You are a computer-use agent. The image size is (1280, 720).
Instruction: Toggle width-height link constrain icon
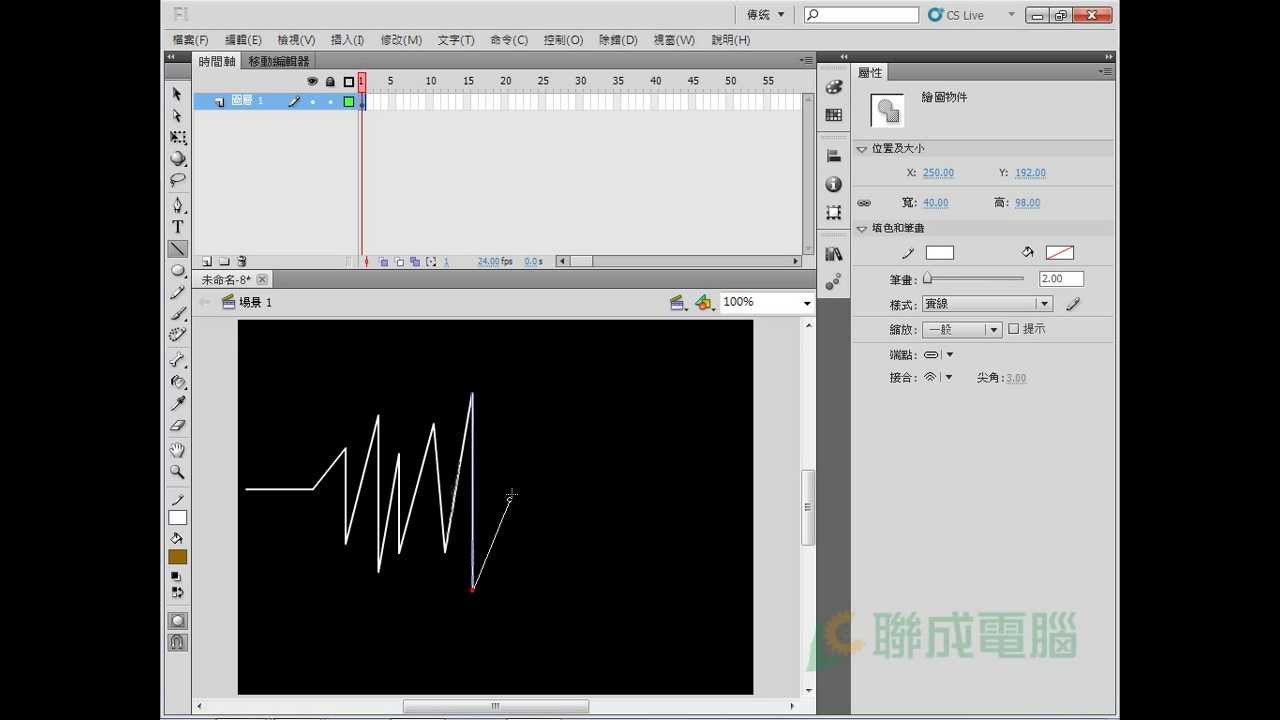(864, 203)
